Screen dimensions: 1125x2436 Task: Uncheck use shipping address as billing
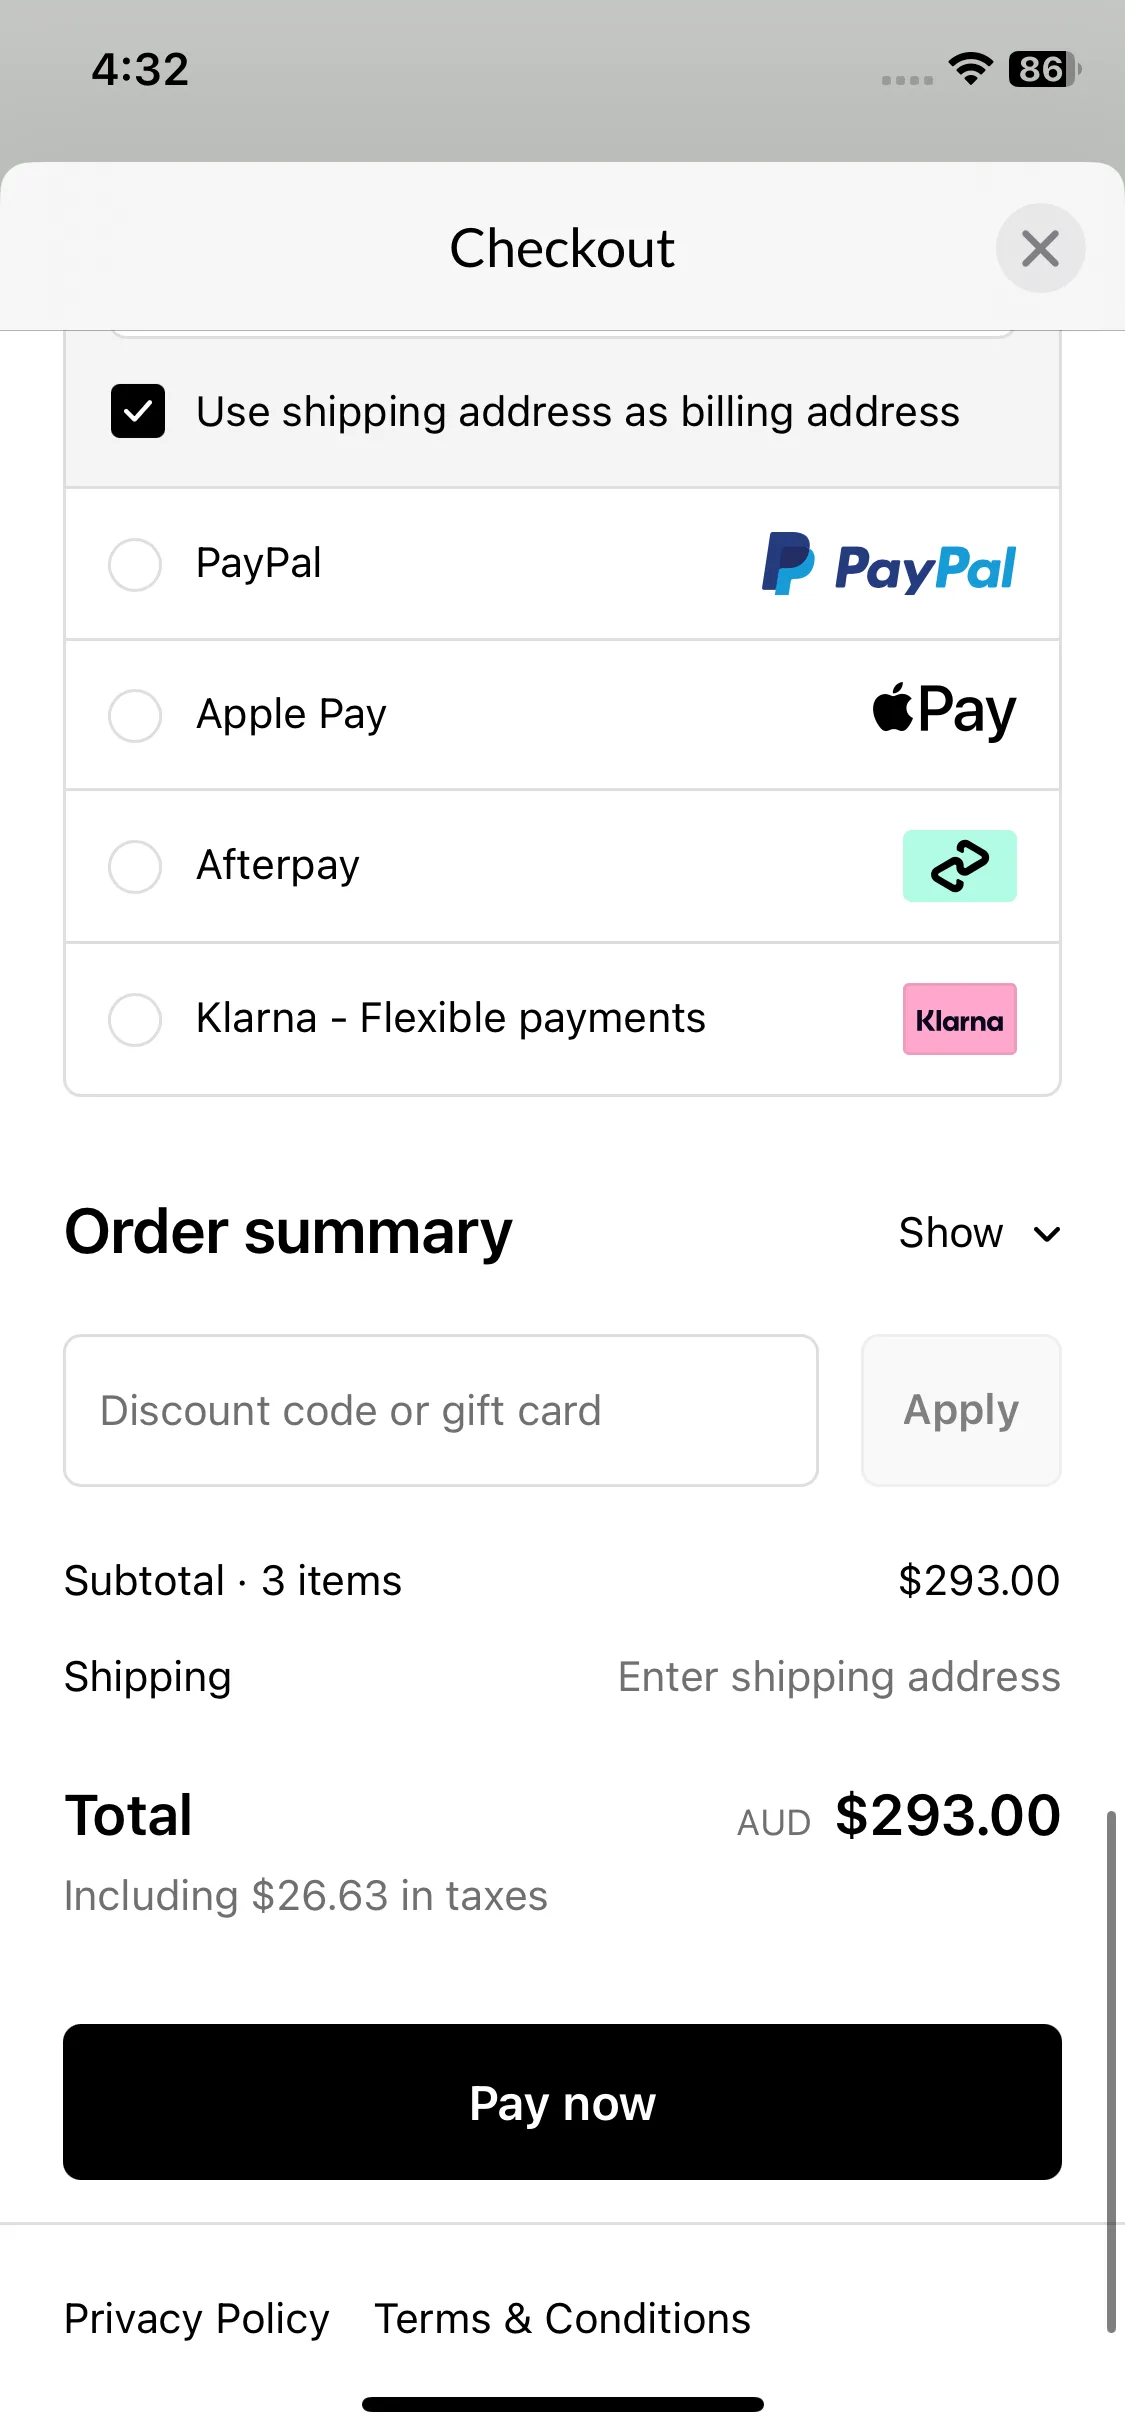point(138,411)
